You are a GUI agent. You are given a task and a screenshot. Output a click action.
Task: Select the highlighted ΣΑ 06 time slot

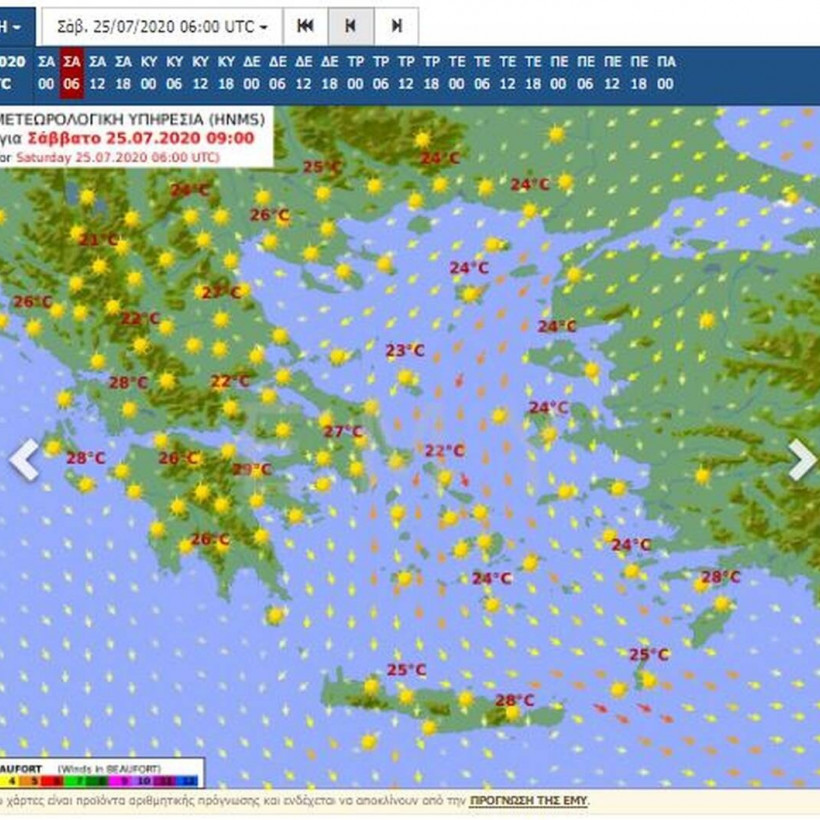point(71,73)
